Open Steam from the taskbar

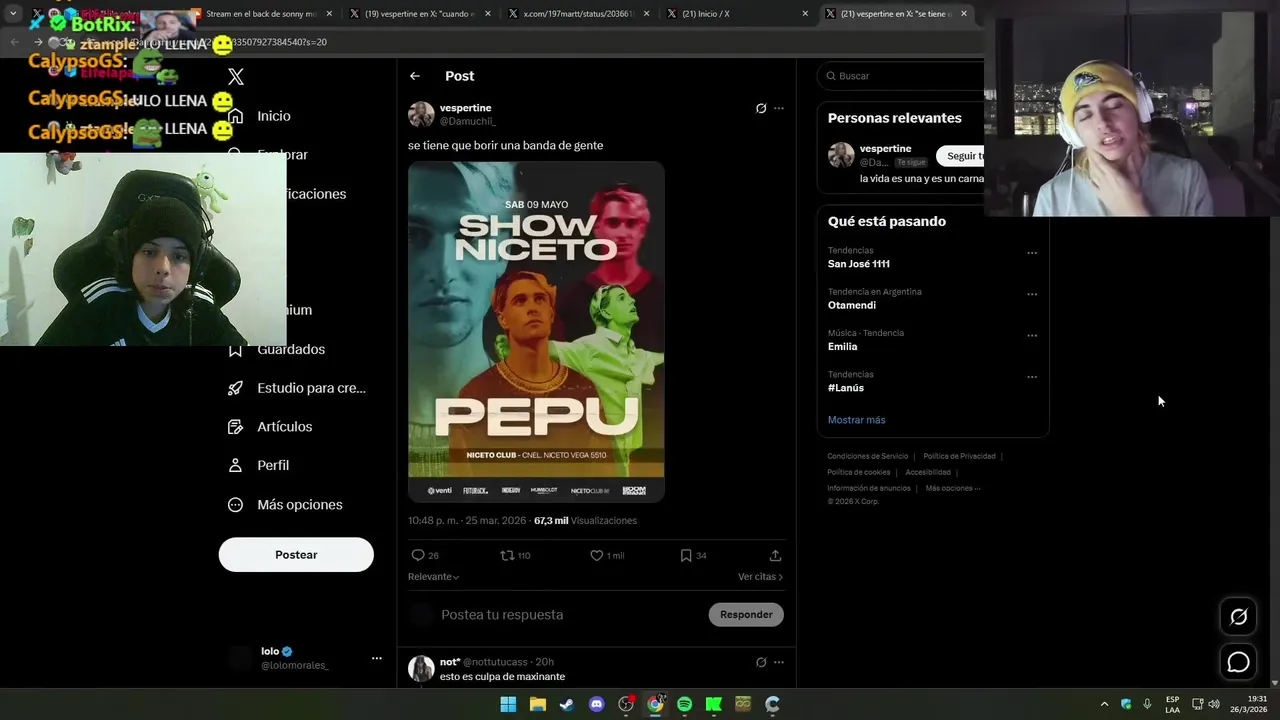pos(566,704)
